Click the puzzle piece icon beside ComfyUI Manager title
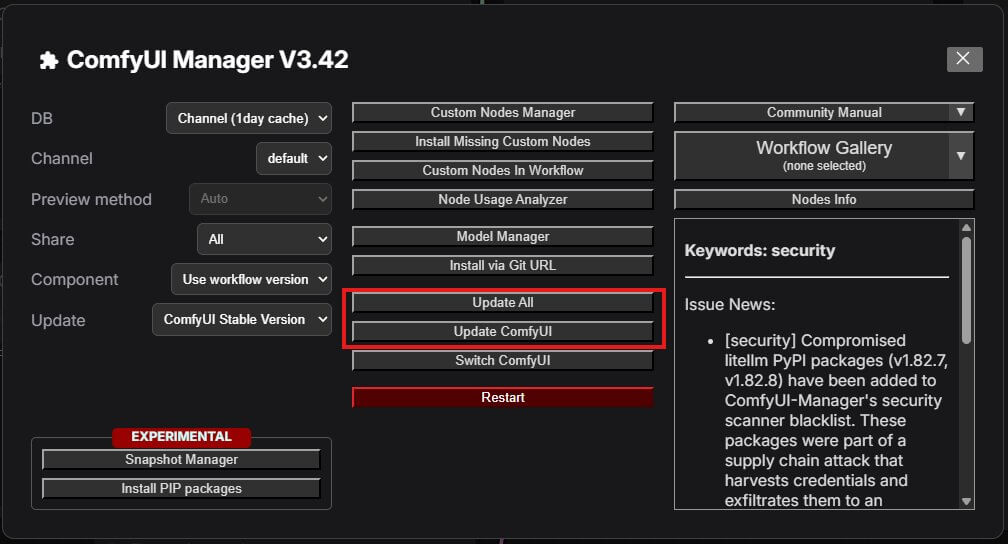The width and height of the screenshot is (1008, 544). point(49,60)
